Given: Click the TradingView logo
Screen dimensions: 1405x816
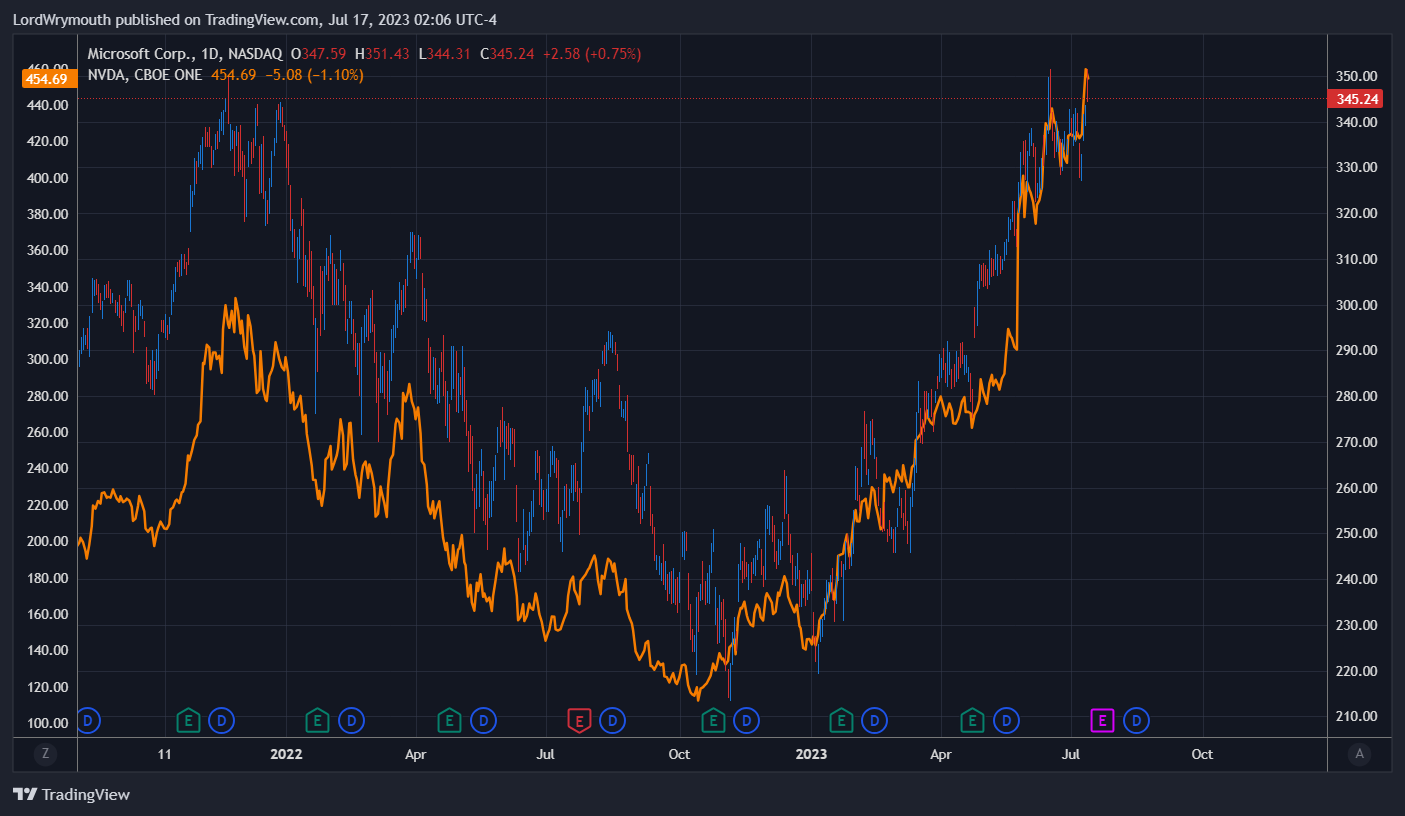Looking at the screenshot, I should (71, 794).
